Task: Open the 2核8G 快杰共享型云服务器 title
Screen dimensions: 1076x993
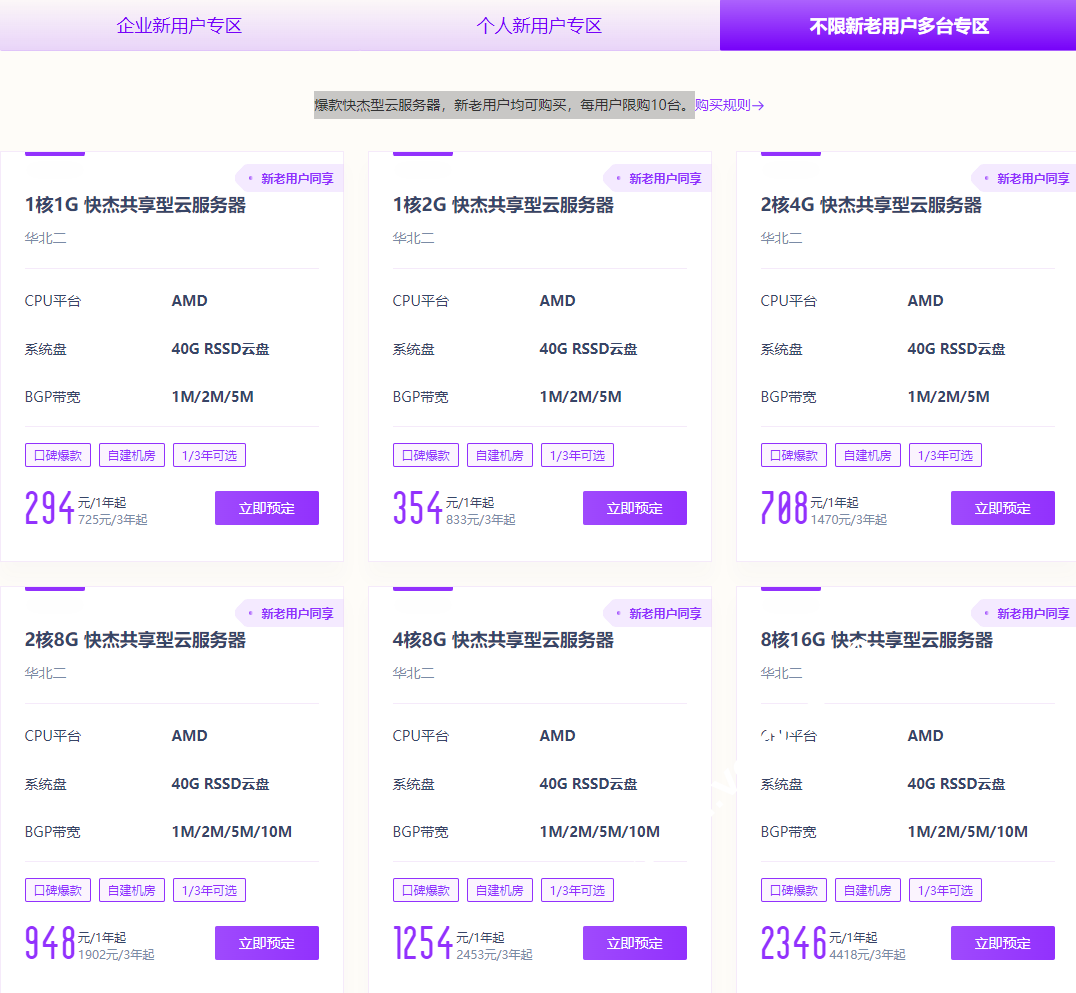Action: click(x=135, y=640)
